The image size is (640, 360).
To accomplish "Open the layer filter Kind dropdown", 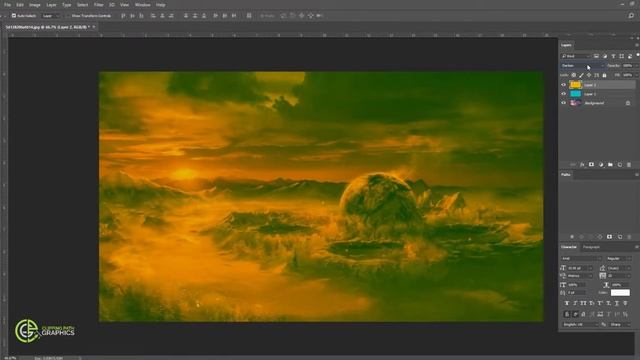I will (576, 56).
